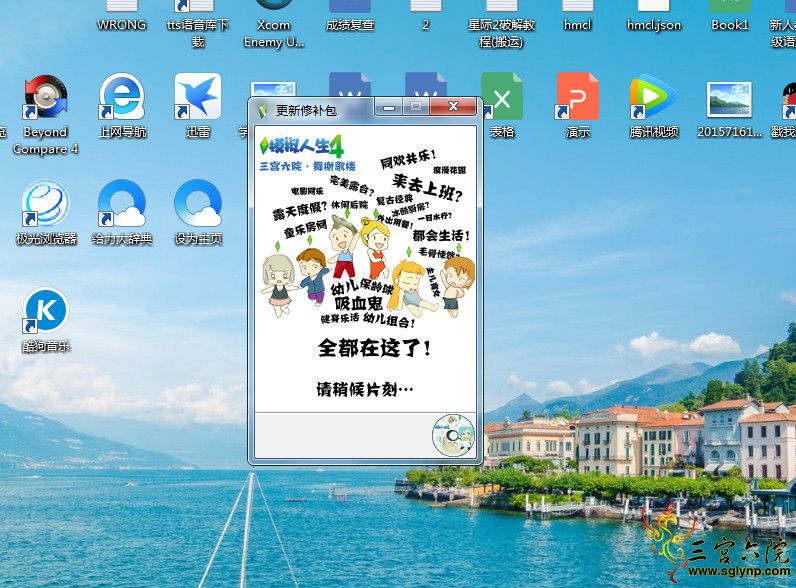This screenshot has height=588, width=796.
Task: Open the 迅雷 Thunder download app
Action: click(x=198, y=106)
